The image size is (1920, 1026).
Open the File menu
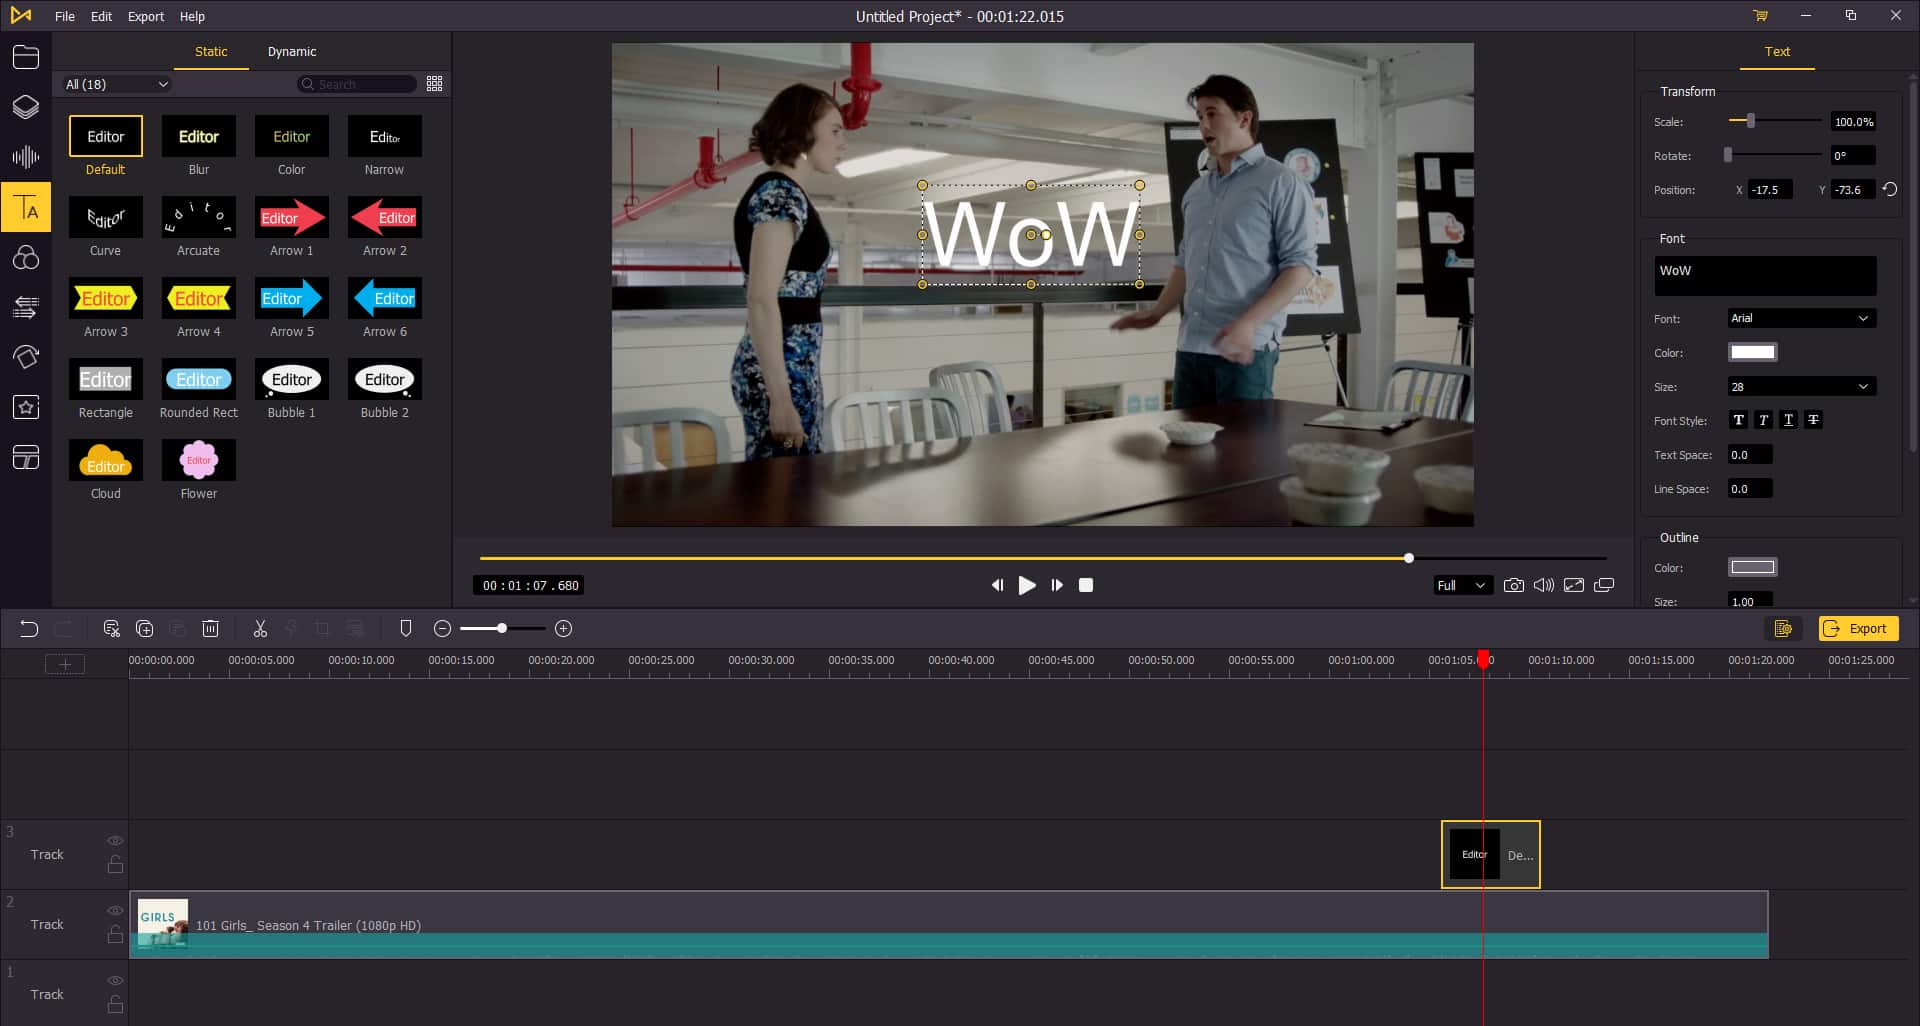click(x=65, y=16)
